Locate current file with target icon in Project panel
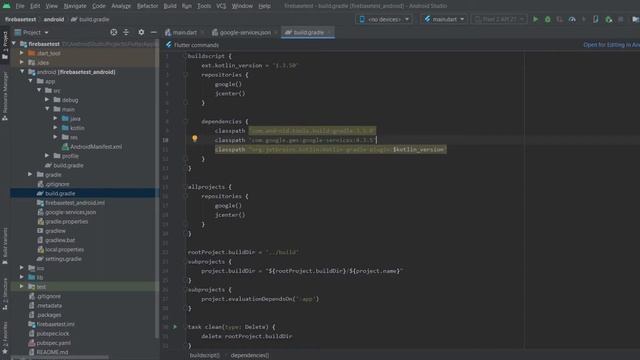Viewport: 640px width, 360px height. pyautogui.click(x=113, y=32)
